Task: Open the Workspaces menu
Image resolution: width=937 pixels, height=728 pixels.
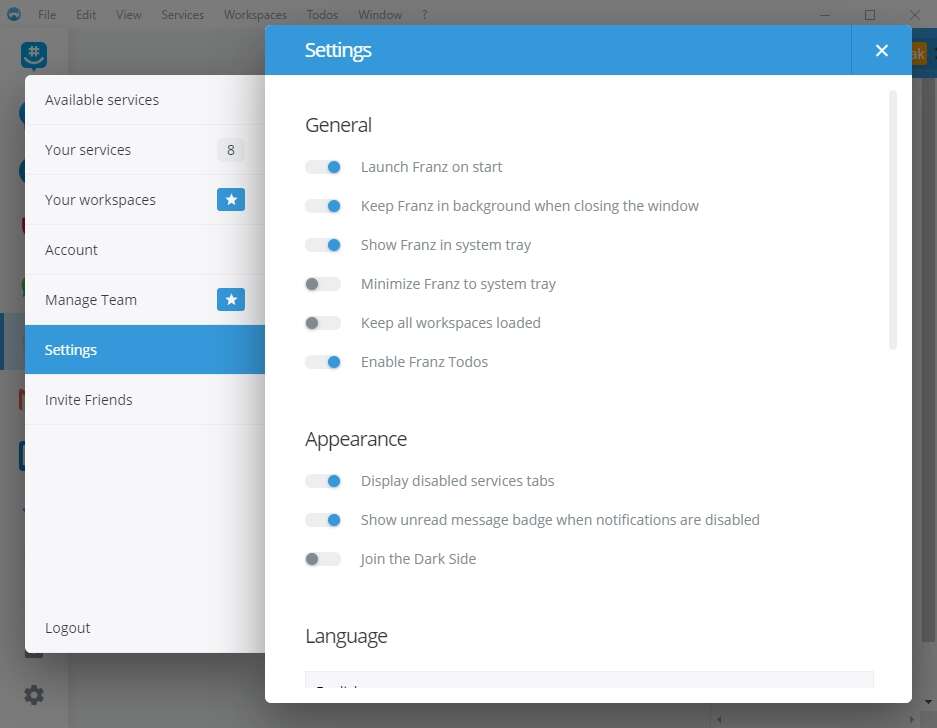Action: pyautogui.click(x=255, y=15)
